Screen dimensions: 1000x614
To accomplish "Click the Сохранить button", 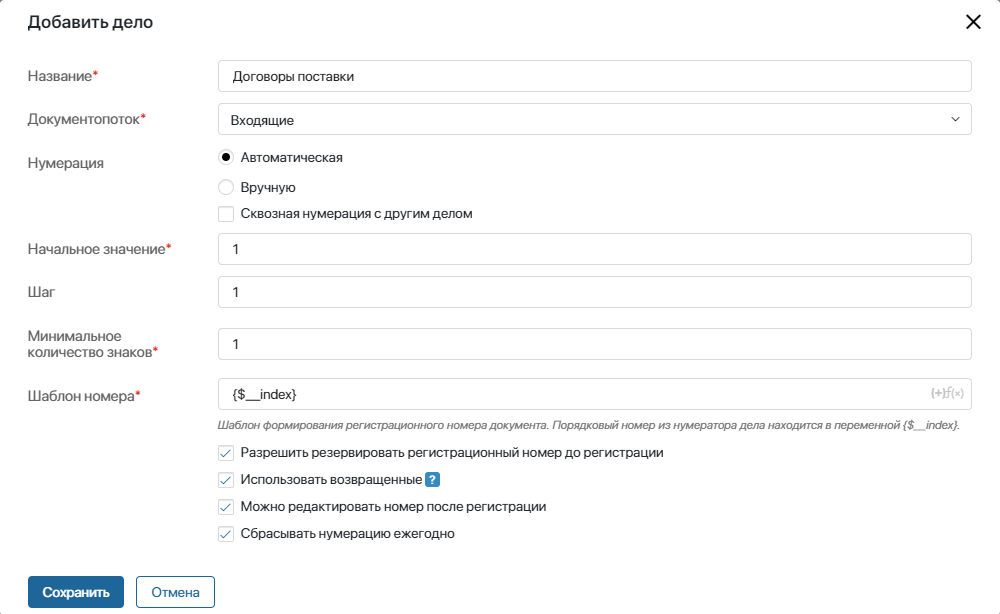I will tap(77, 591).
